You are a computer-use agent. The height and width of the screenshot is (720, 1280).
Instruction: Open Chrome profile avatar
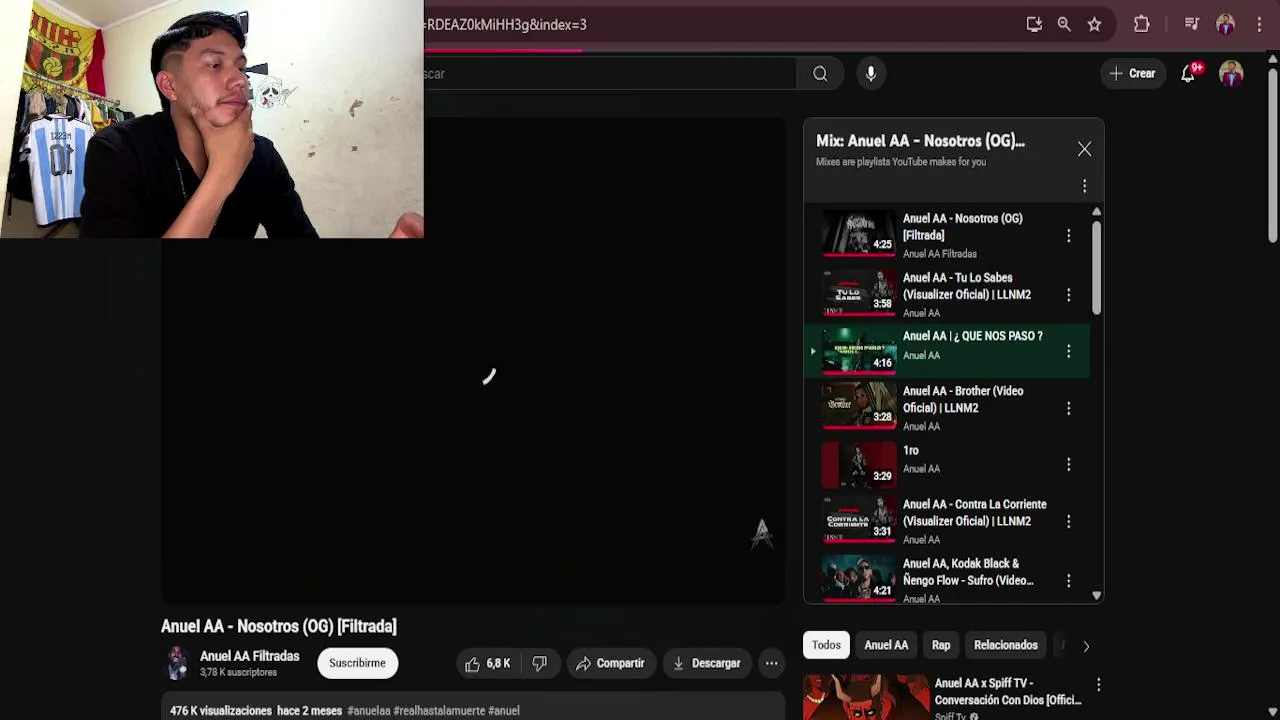pyautogui.click(x=1225, y=24)
